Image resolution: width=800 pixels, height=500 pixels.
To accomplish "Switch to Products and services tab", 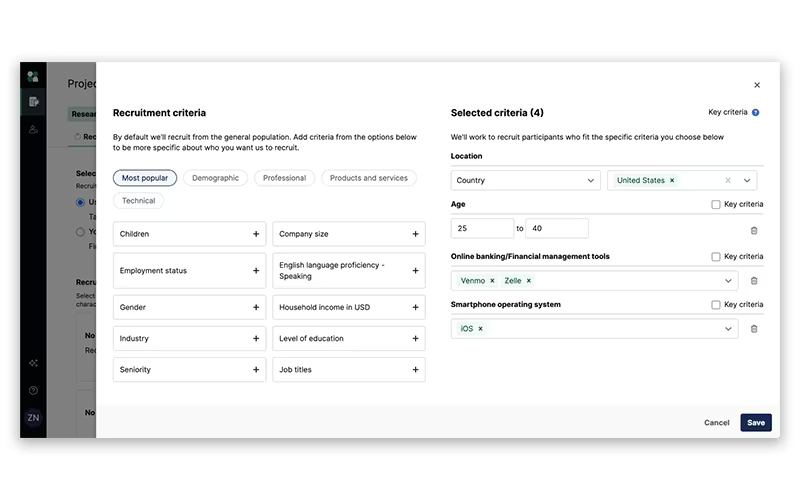I will tap(369, 178).
